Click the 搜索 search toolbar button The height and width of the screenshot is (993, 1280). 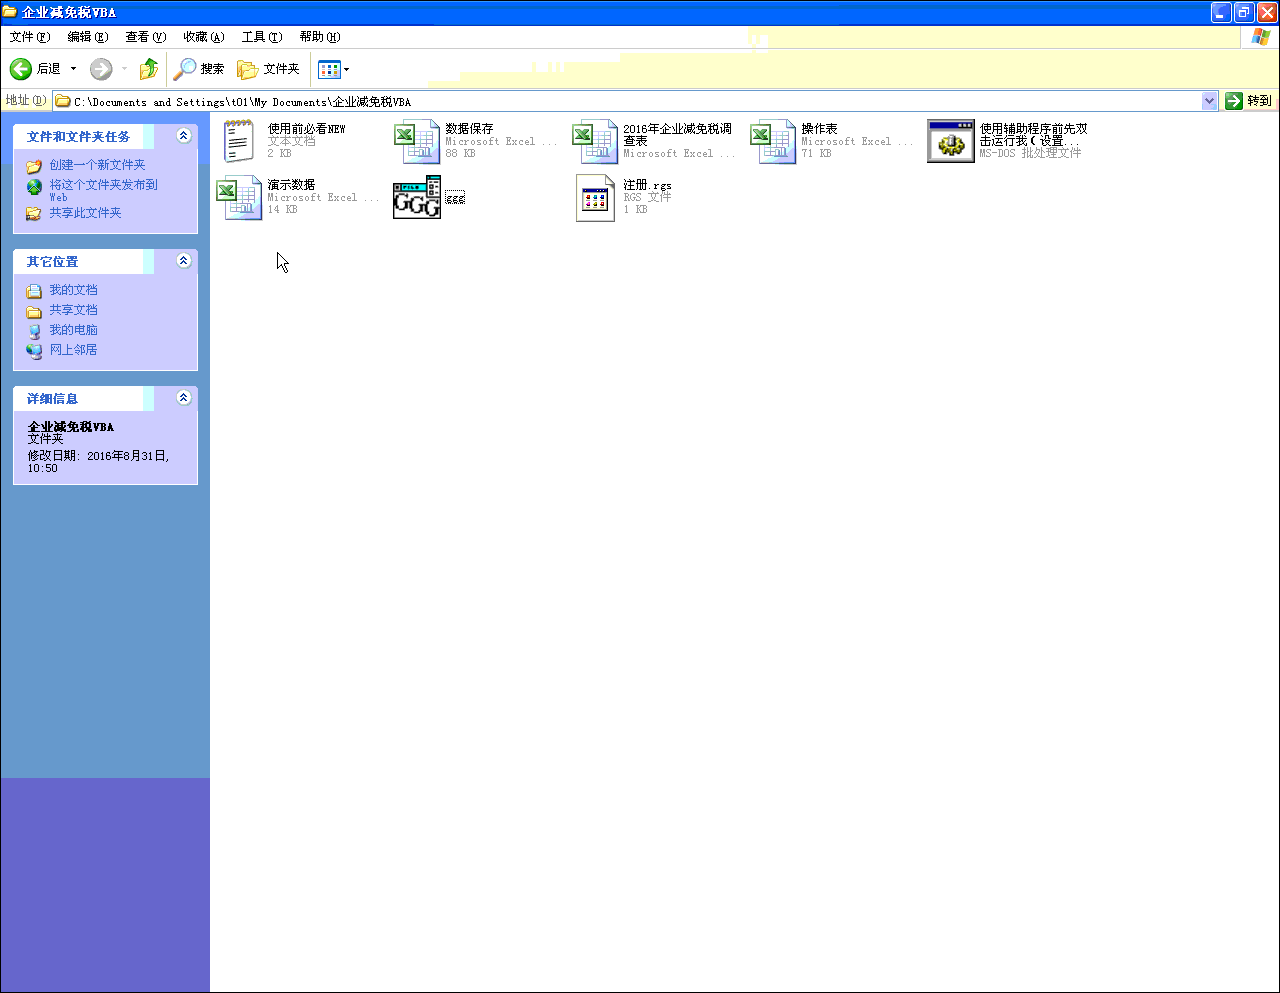[199, 69]
